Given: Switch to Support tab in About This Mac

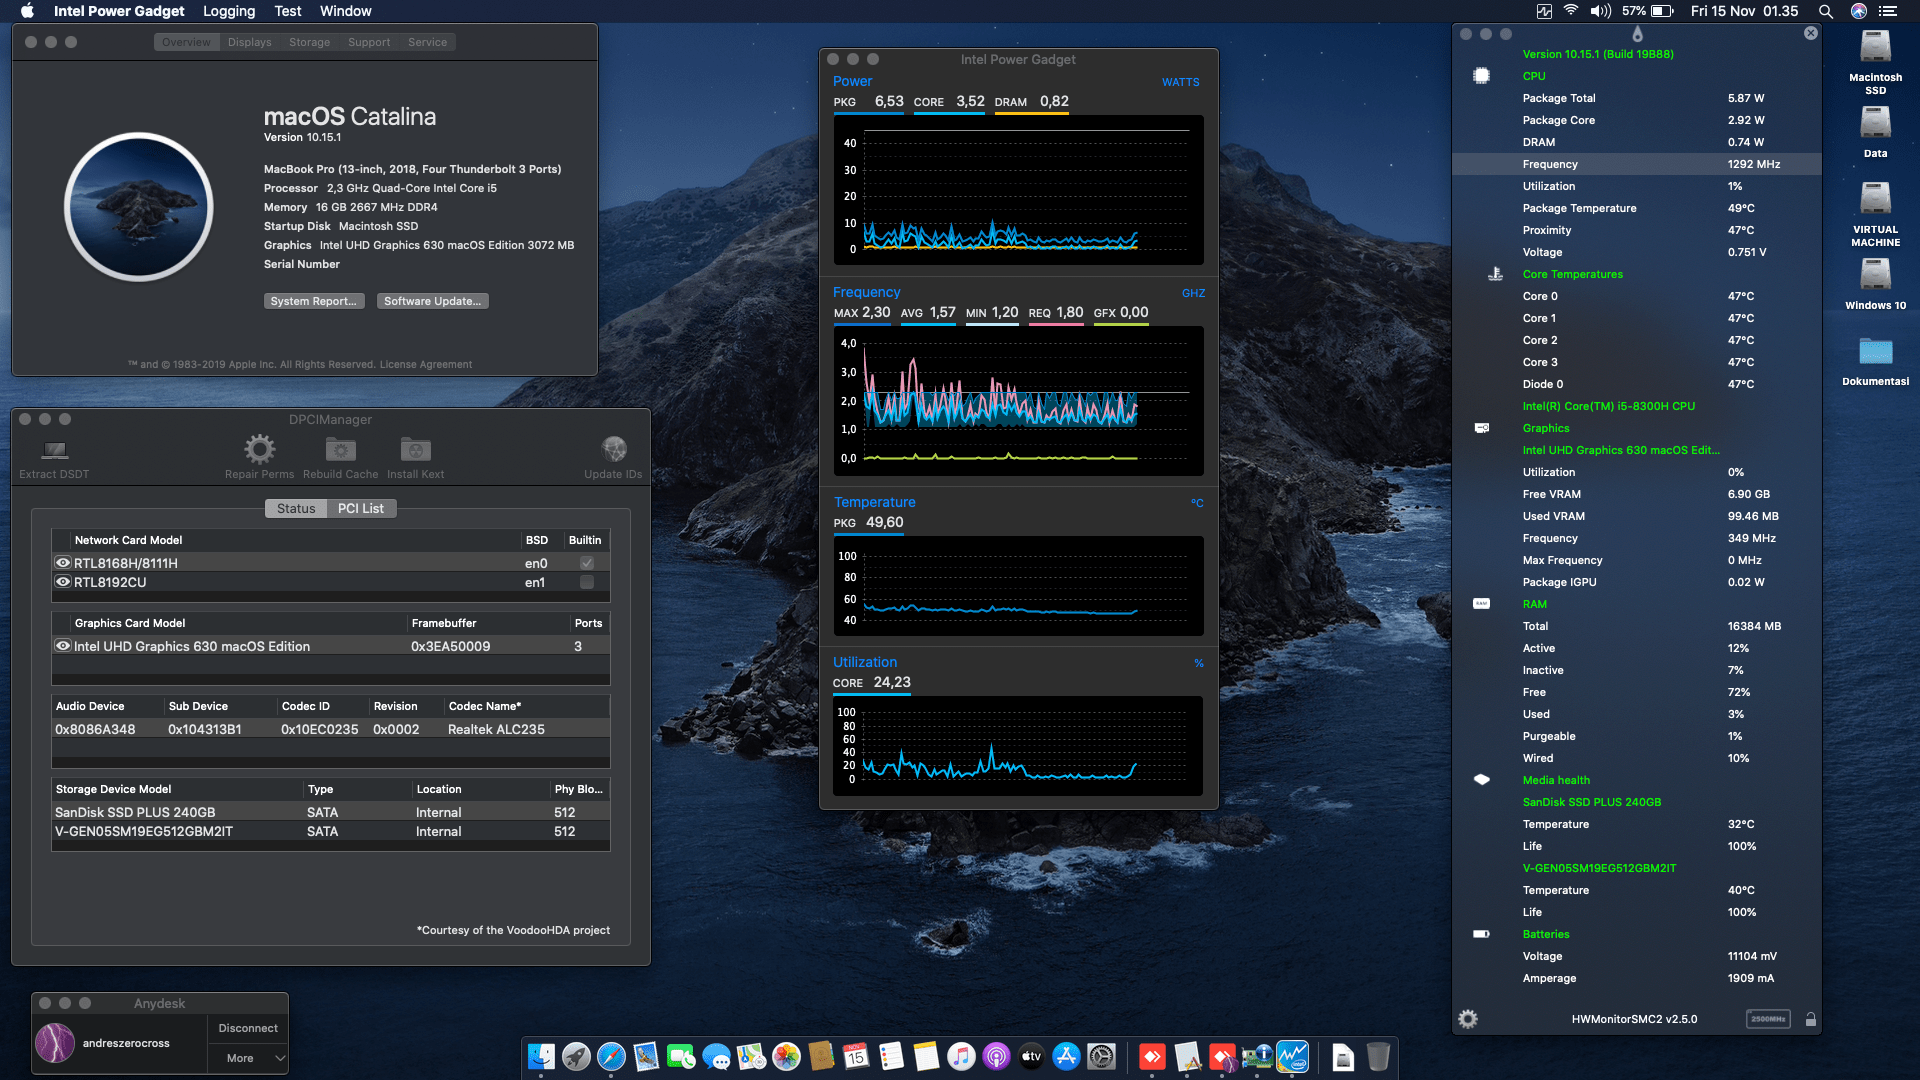Looking at the screenshot, I should click(x=369, y=42).
